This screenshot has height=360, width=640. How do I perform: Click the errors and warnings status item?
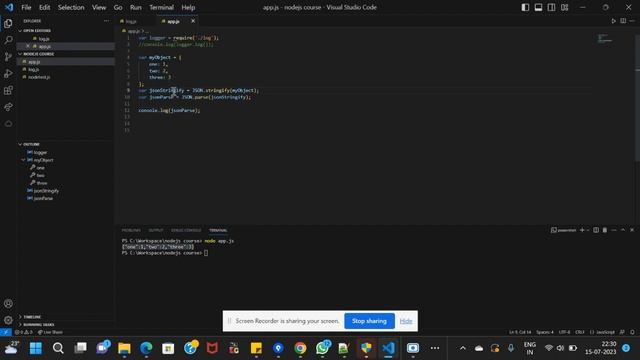pos(24,332)
